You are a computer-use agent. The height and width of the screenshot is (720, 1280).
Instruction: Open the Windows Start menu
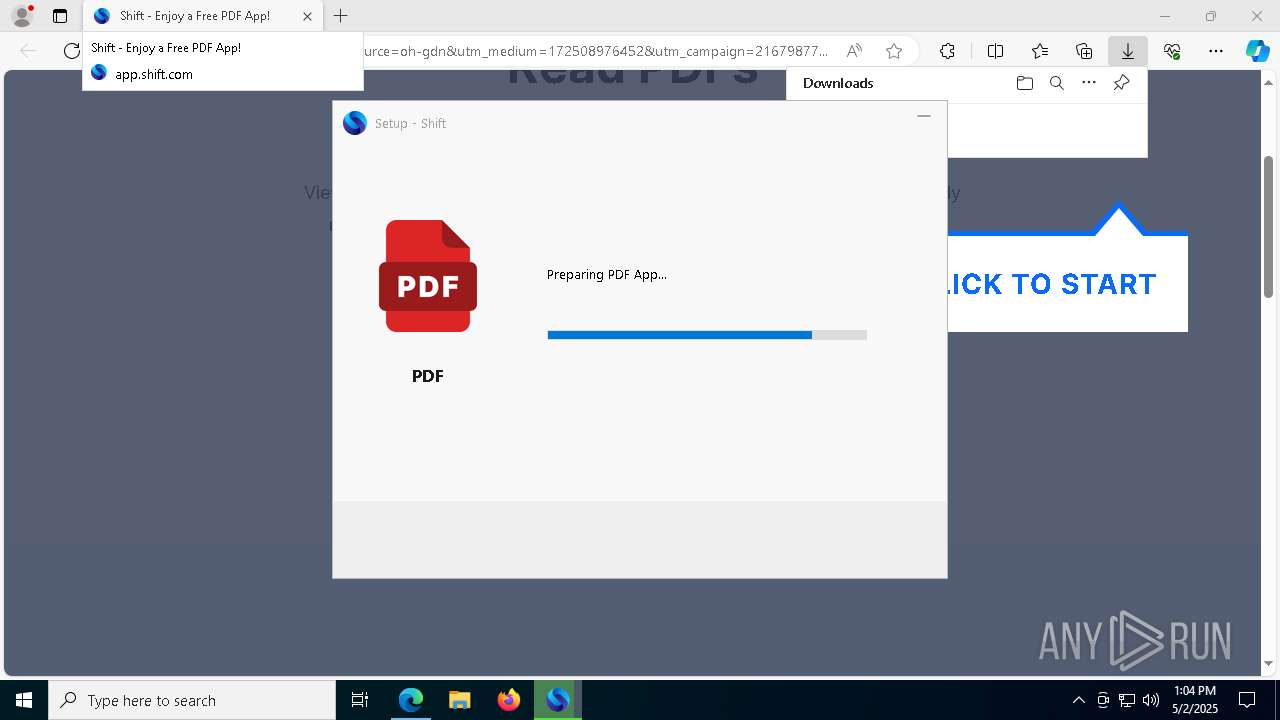point(24,700)
